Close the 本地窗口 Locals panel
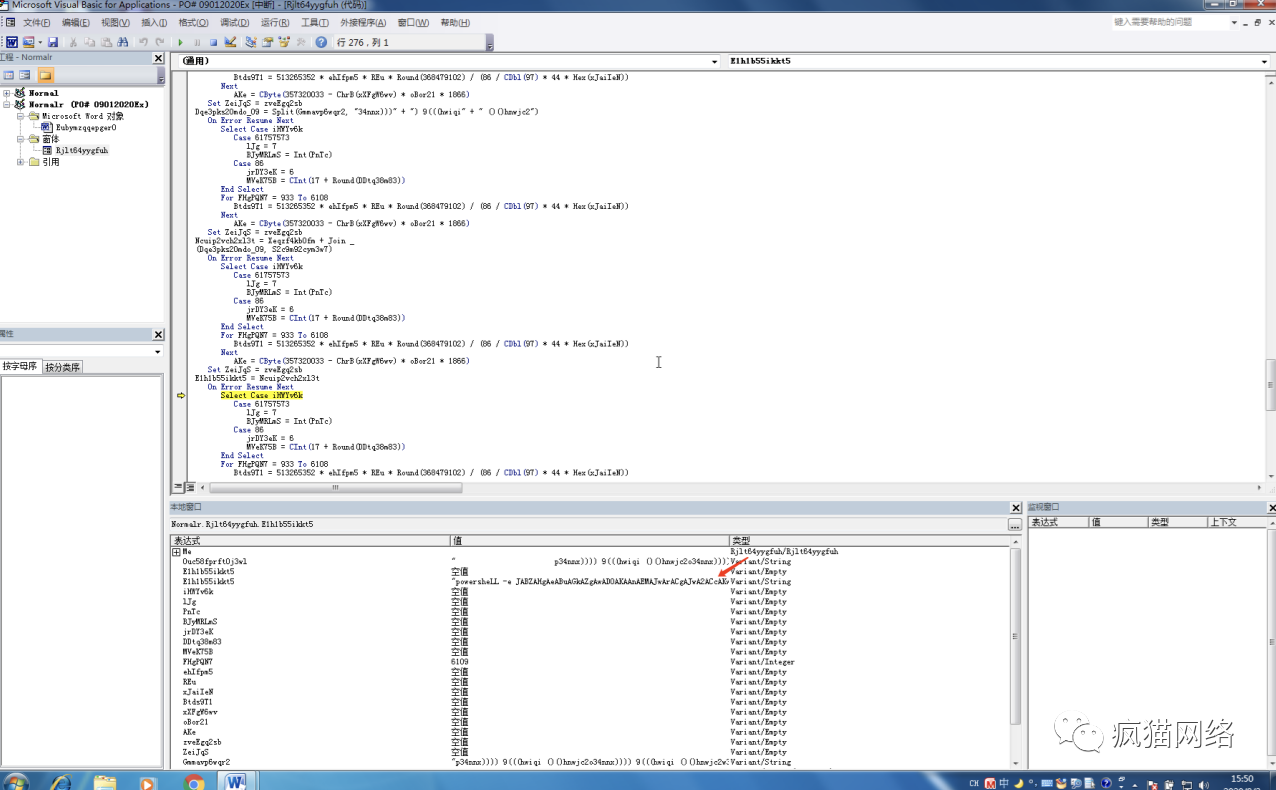The width and height of the screenshot is (1276, 790). click(x=1016, y=508)
